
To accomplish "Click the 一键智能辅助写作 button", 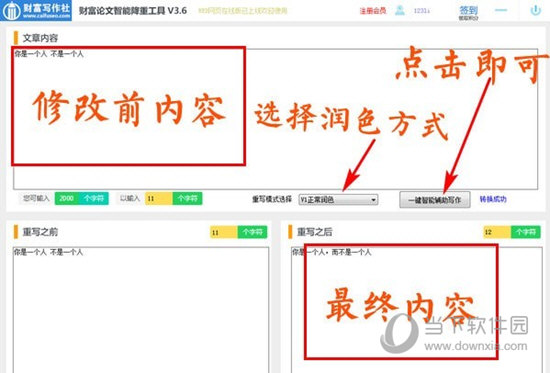I will point(435,200).
